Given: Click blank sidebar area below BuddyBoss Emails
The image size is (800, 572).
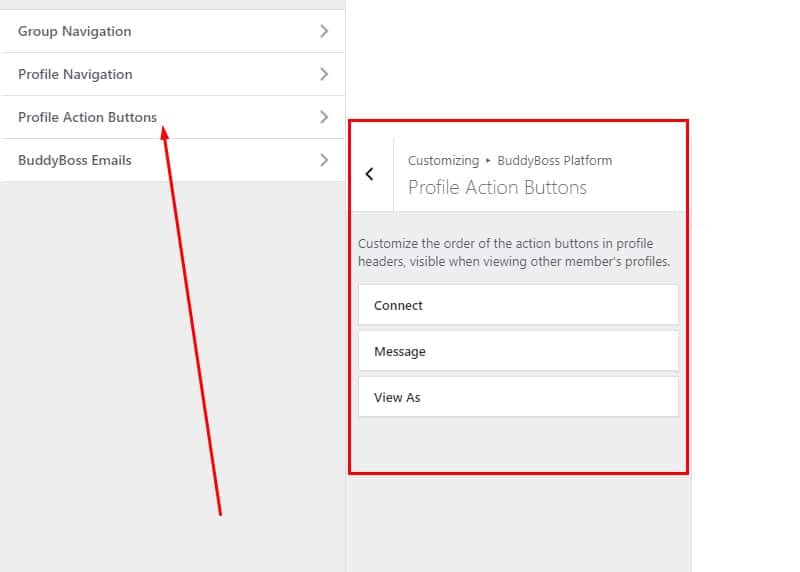Looking at the screenshot, I should (x=172, y=377).
